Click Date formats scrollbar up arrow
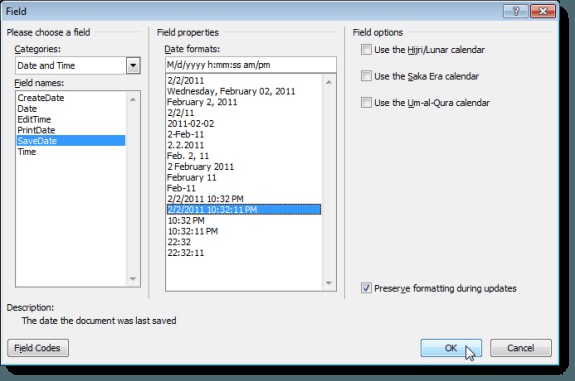Screen dimensions: 575x381 click(329, 82)
